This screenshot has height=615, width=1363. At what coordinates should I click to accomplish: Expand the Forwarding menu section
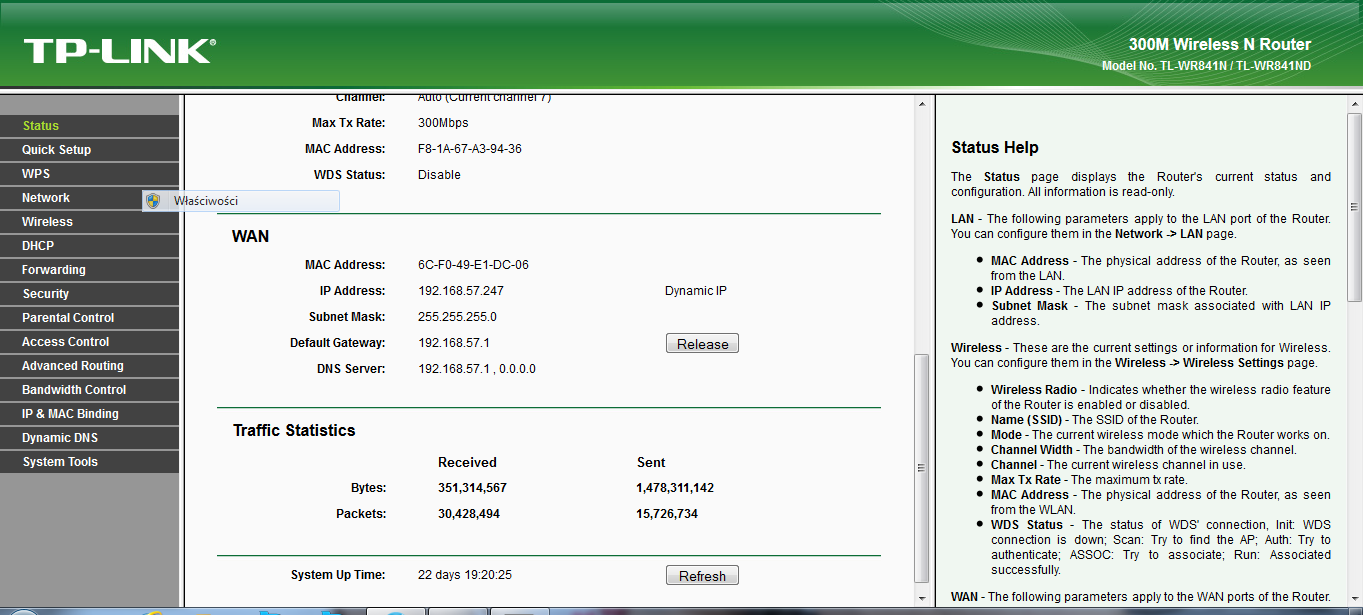(54, 270)
